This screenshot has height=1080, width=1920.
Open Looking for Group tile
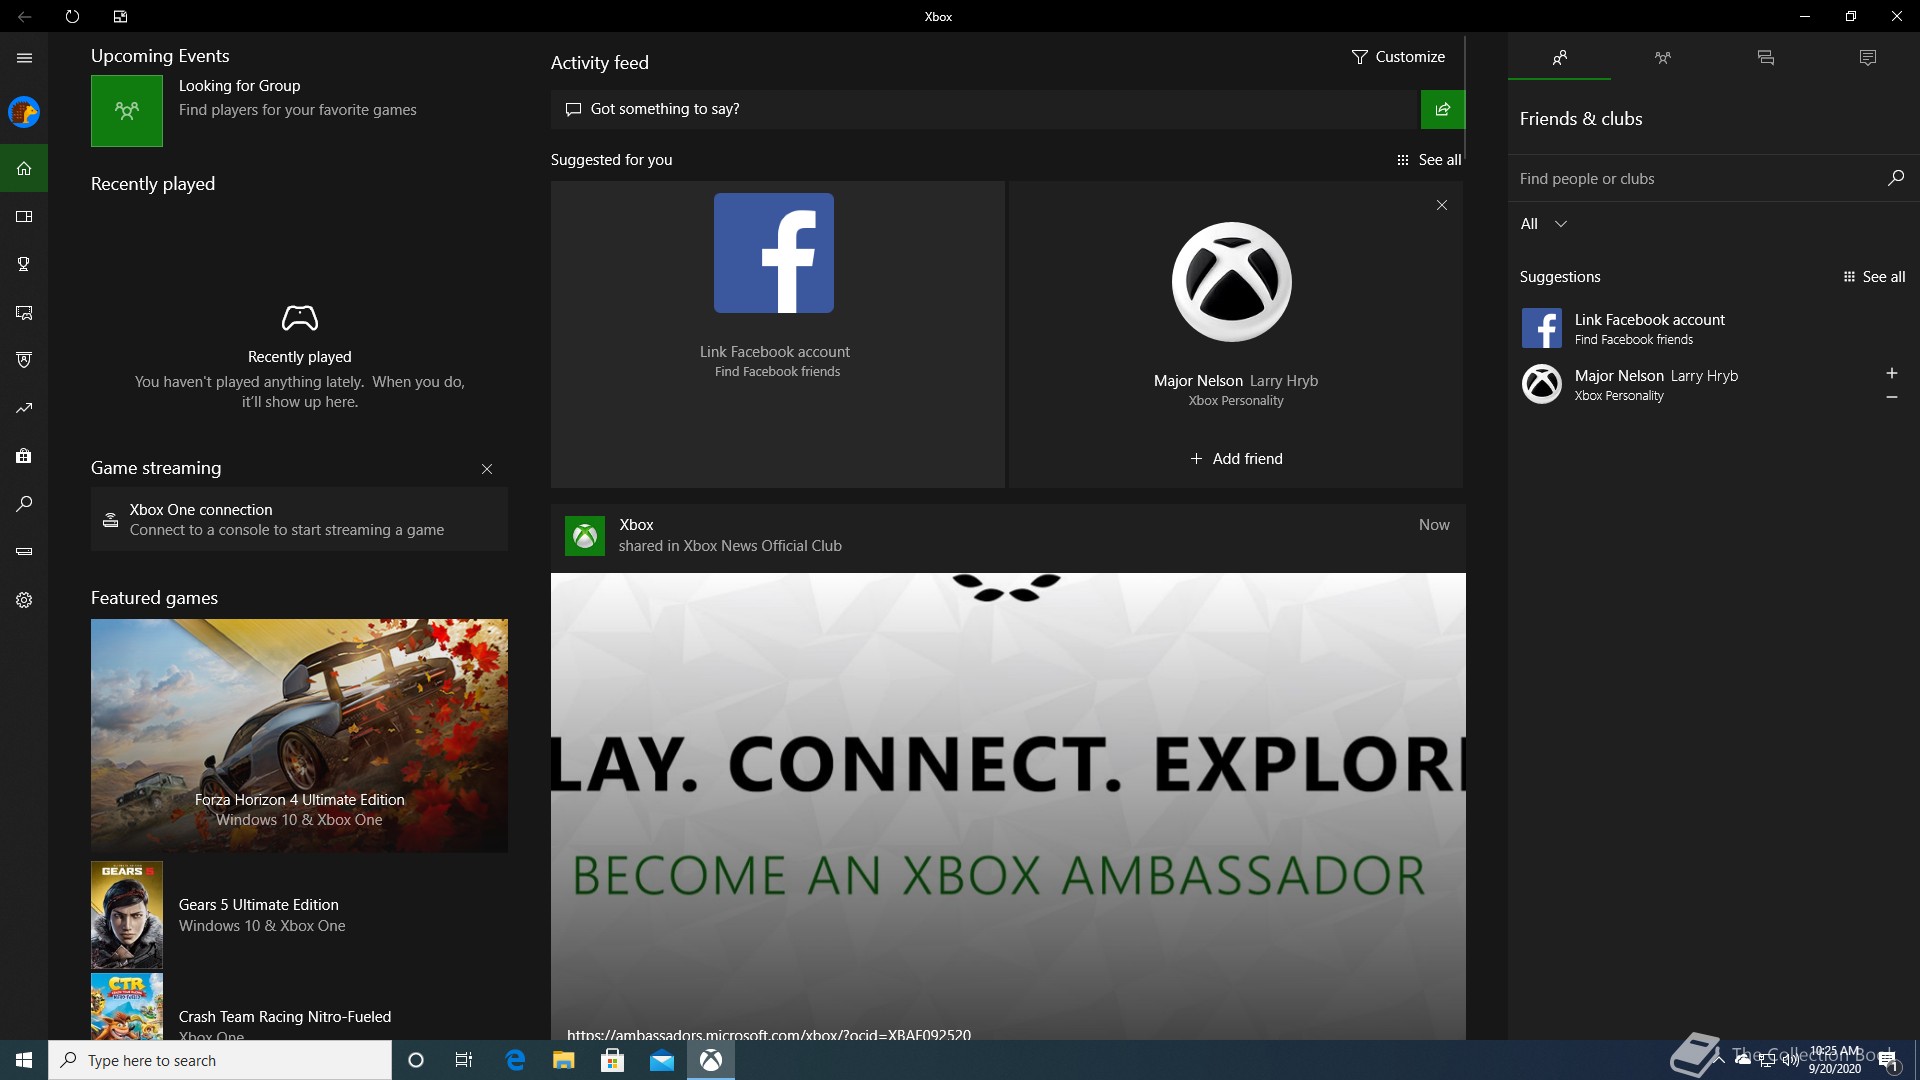tap(299, 110)
